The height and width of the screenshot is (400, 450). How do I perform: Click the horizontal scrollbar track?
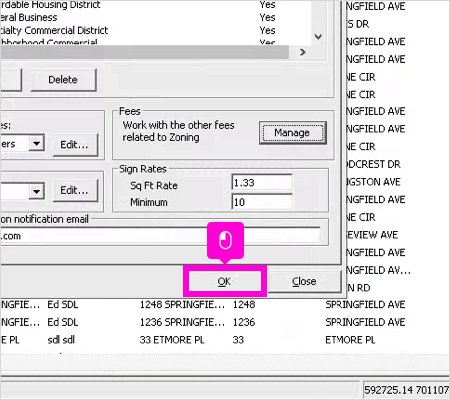[144, 52]
